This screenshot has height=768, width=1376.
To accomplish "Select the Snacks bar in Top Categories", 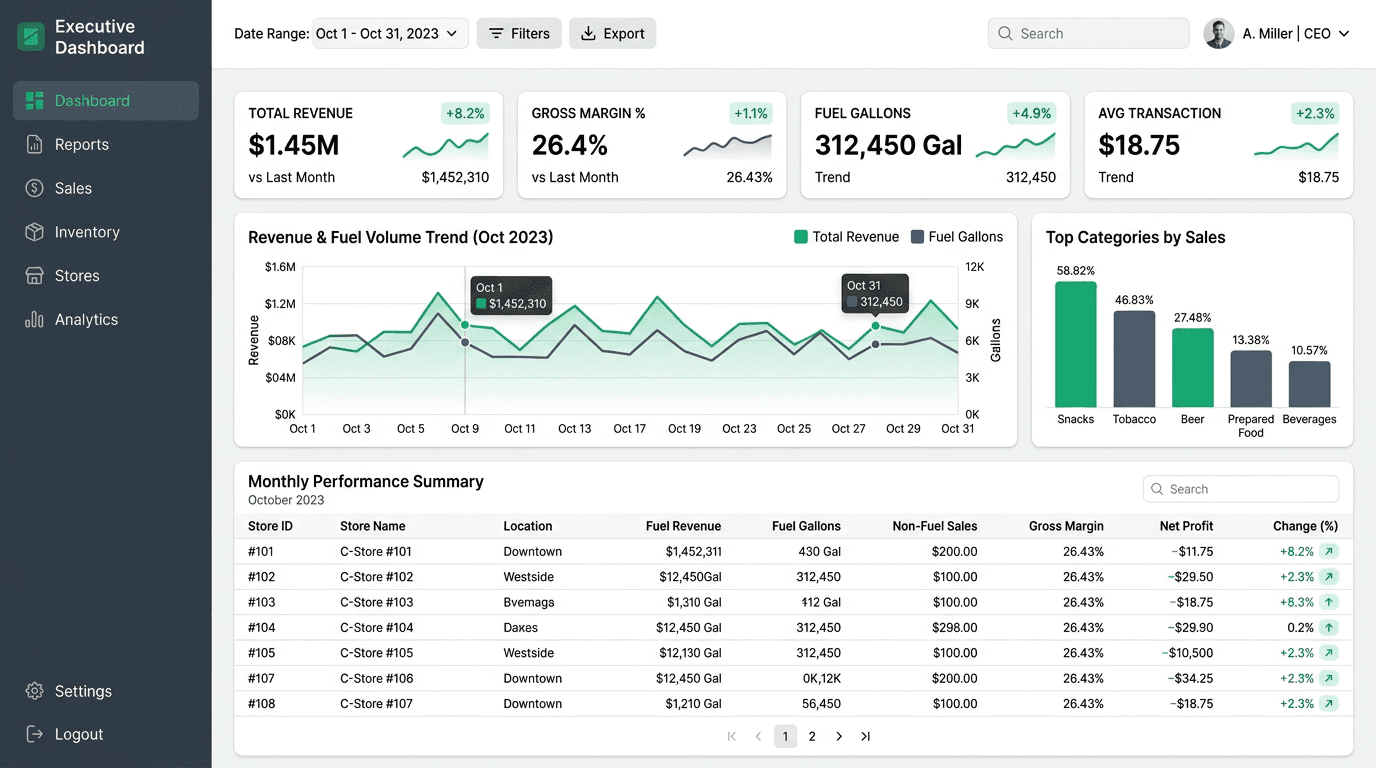I will [1076, 344].
